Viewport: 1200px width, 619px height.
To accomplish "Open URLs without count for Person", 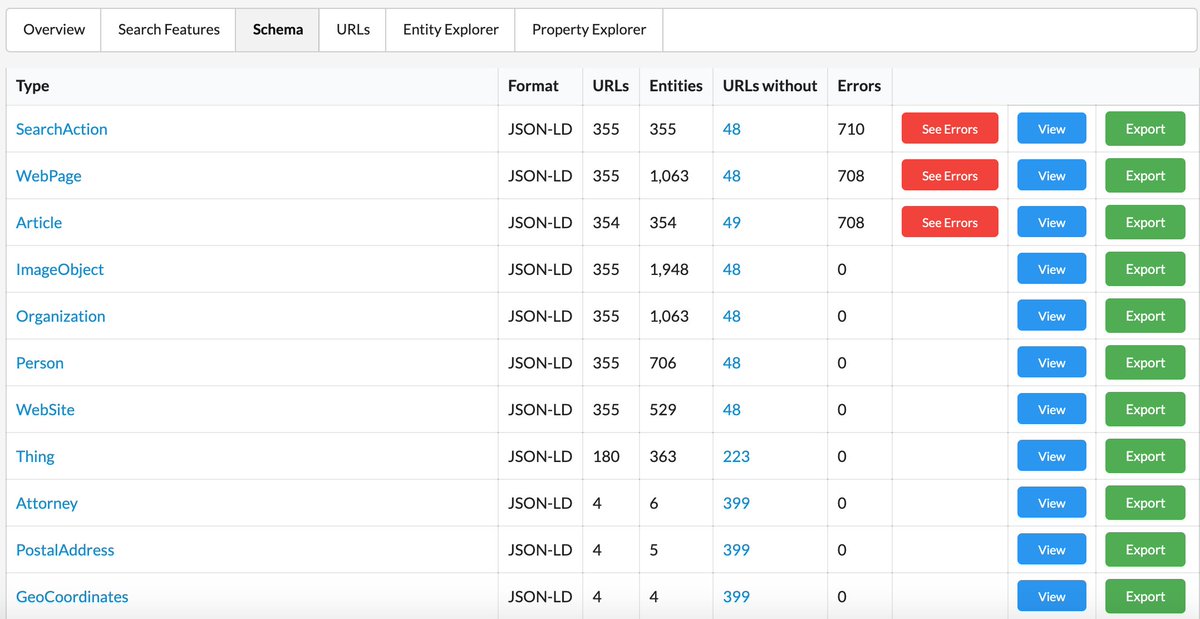I will [732, 363].
